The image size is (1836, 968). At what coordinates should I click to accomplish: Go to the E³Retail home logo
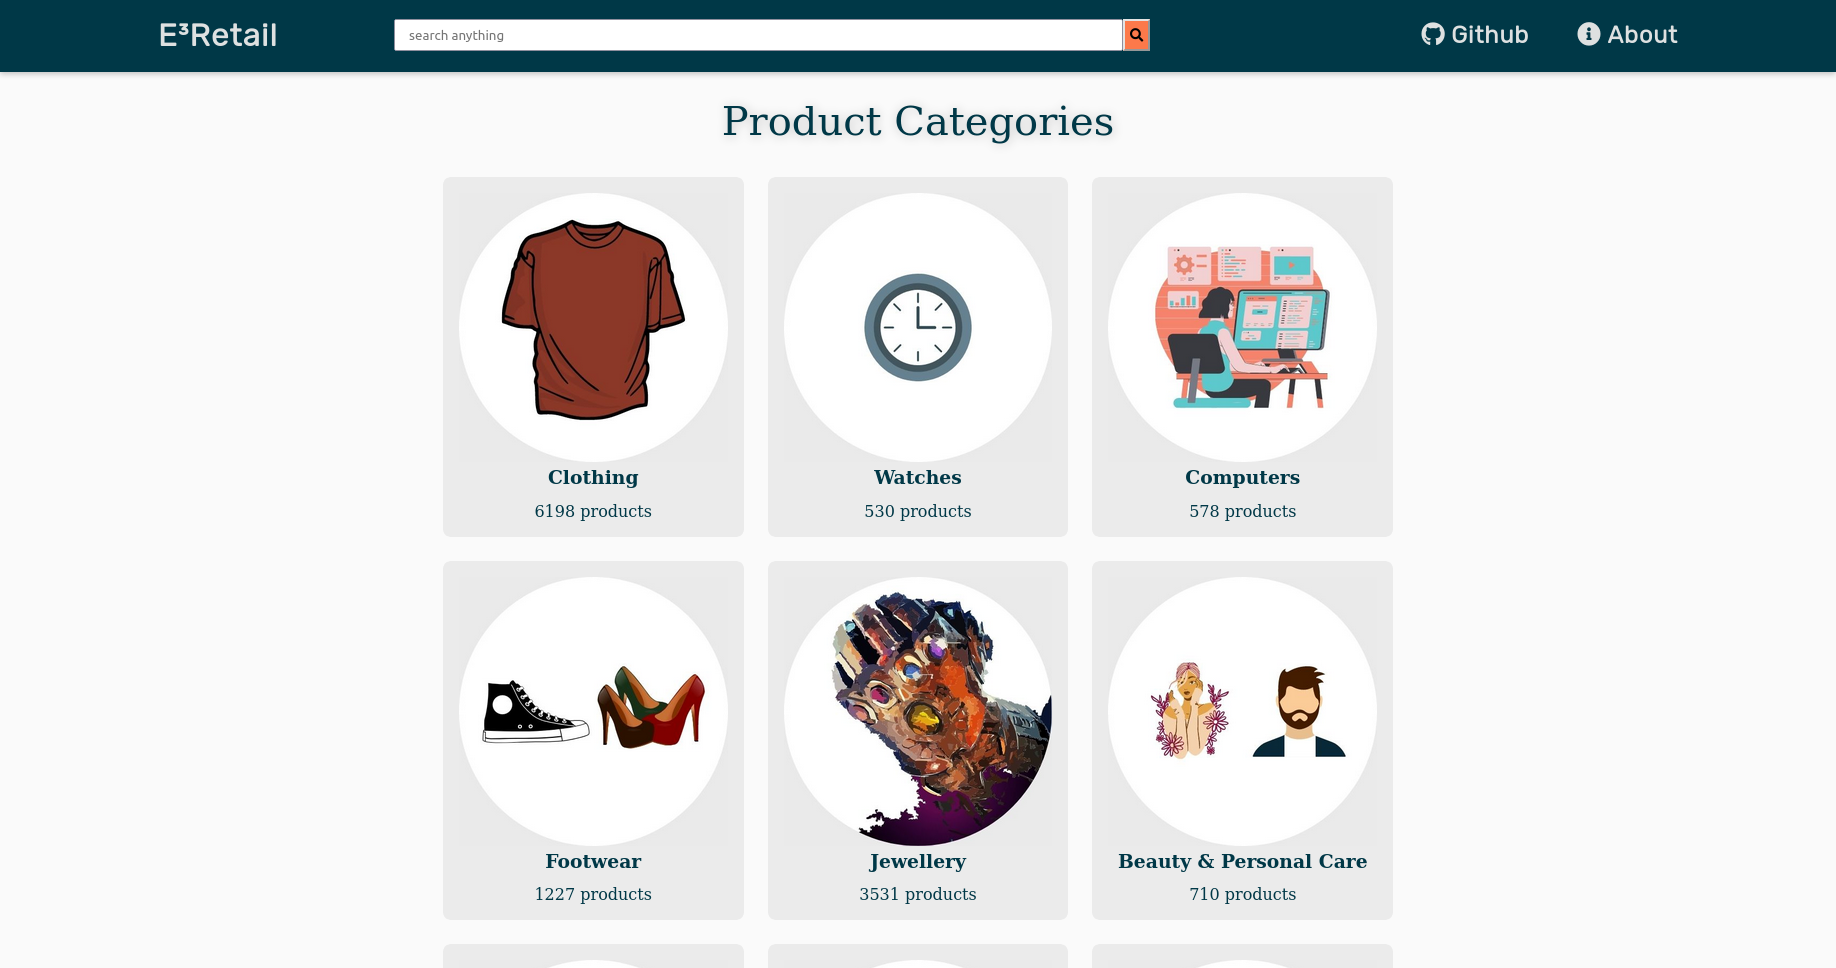218,35
